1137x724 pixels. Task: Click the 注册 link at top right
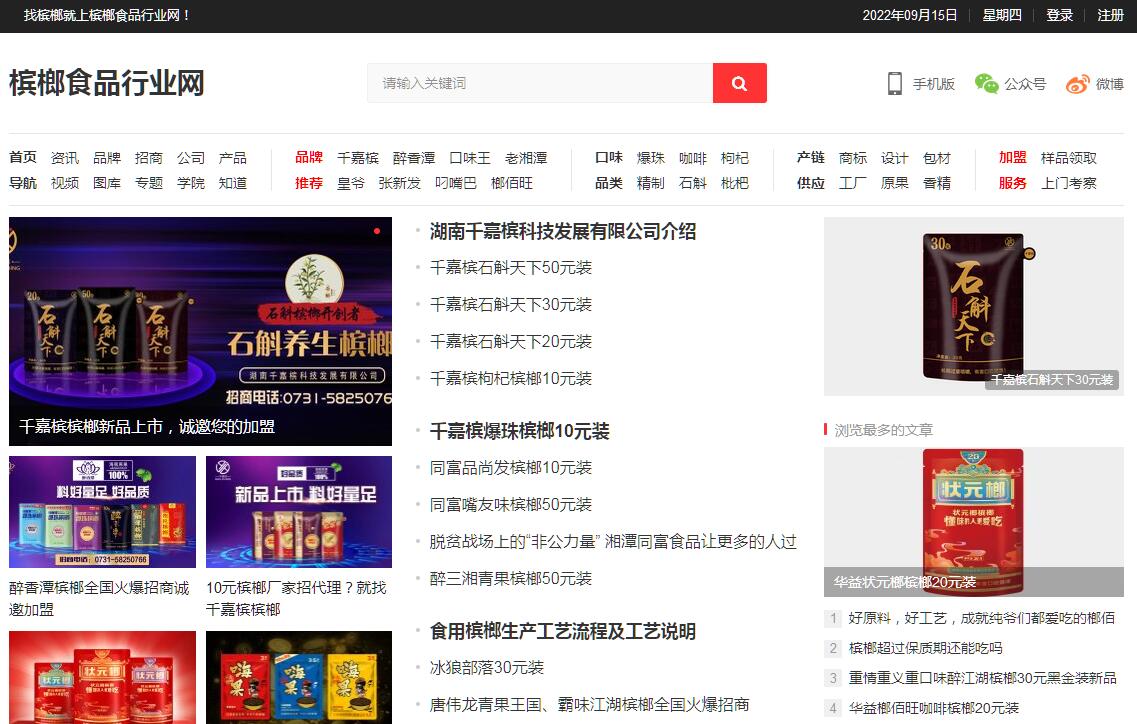1110,15
